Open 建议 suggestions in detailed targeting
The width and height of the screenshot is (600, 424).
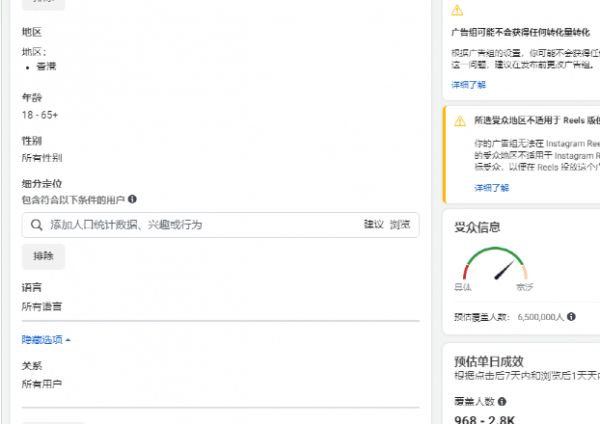pyautogui.click(x=373, y=225)
